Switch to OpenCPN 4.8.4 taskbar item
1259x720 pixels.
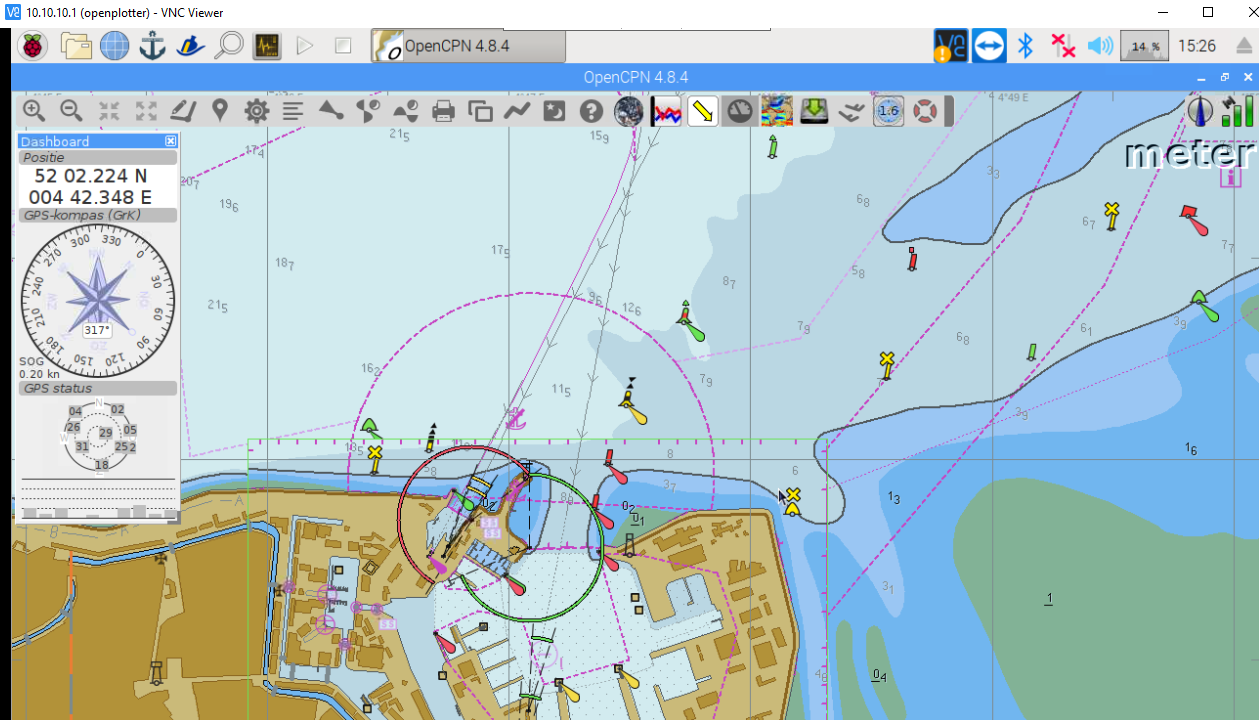click(468, 46)
